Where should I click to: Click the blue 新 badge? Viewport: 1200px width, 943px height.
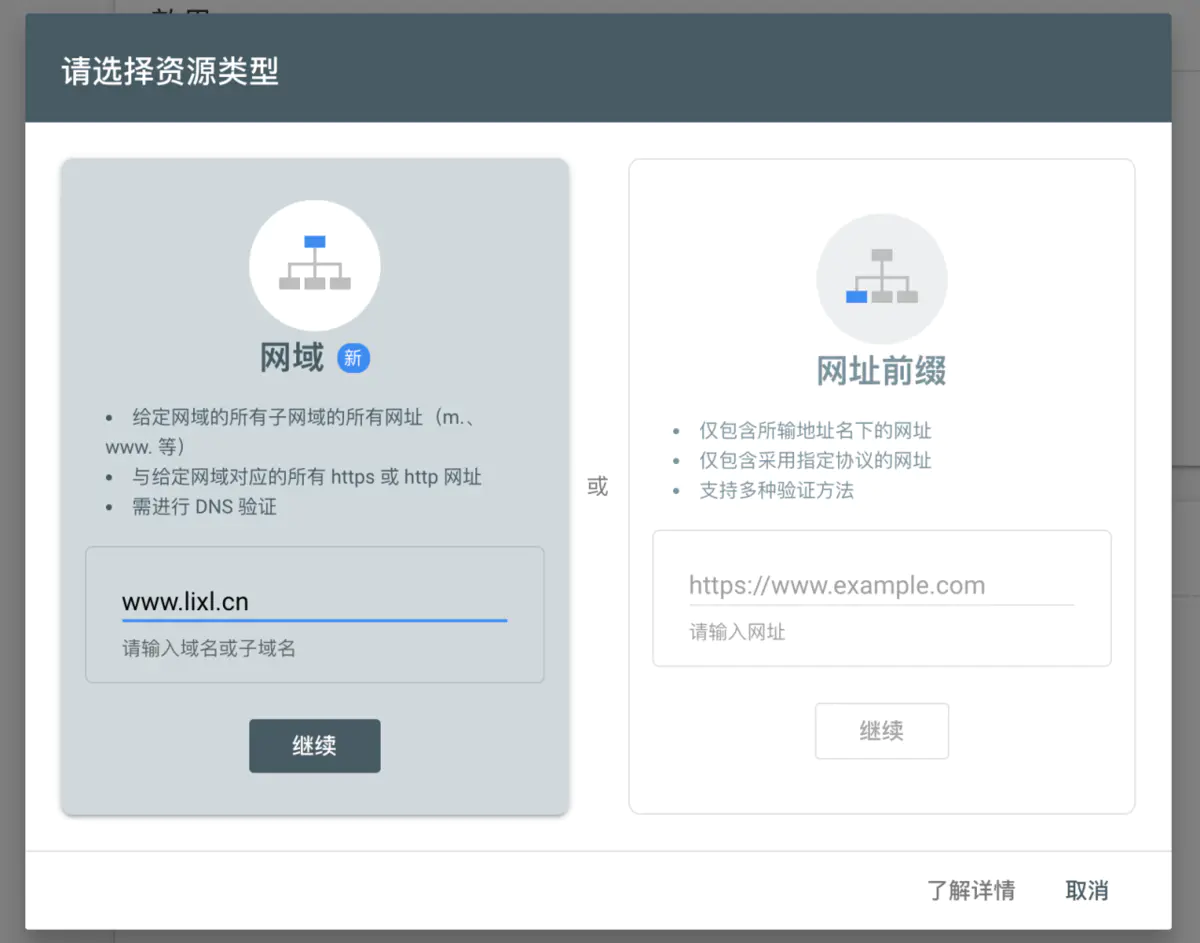(x=353, y=358)
